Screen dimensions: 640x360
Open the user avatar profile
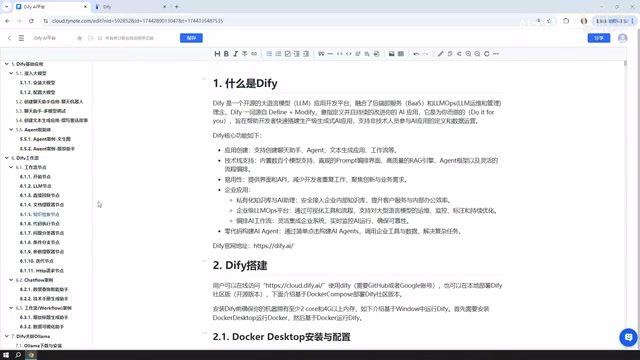622,38
